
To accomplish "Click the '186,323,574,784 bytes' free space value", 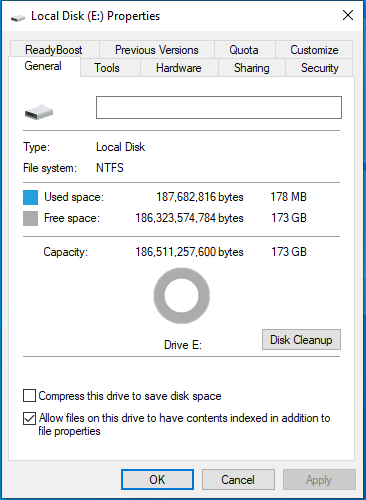I will tap(189, 218).
